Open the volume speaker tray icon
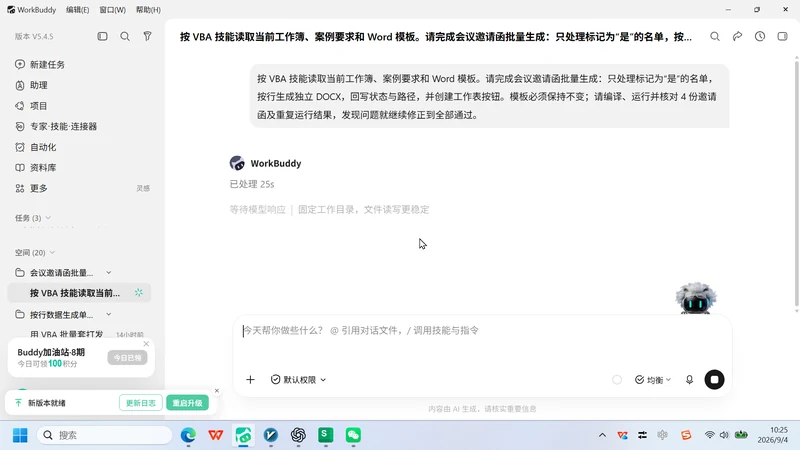 click(724, 435)
